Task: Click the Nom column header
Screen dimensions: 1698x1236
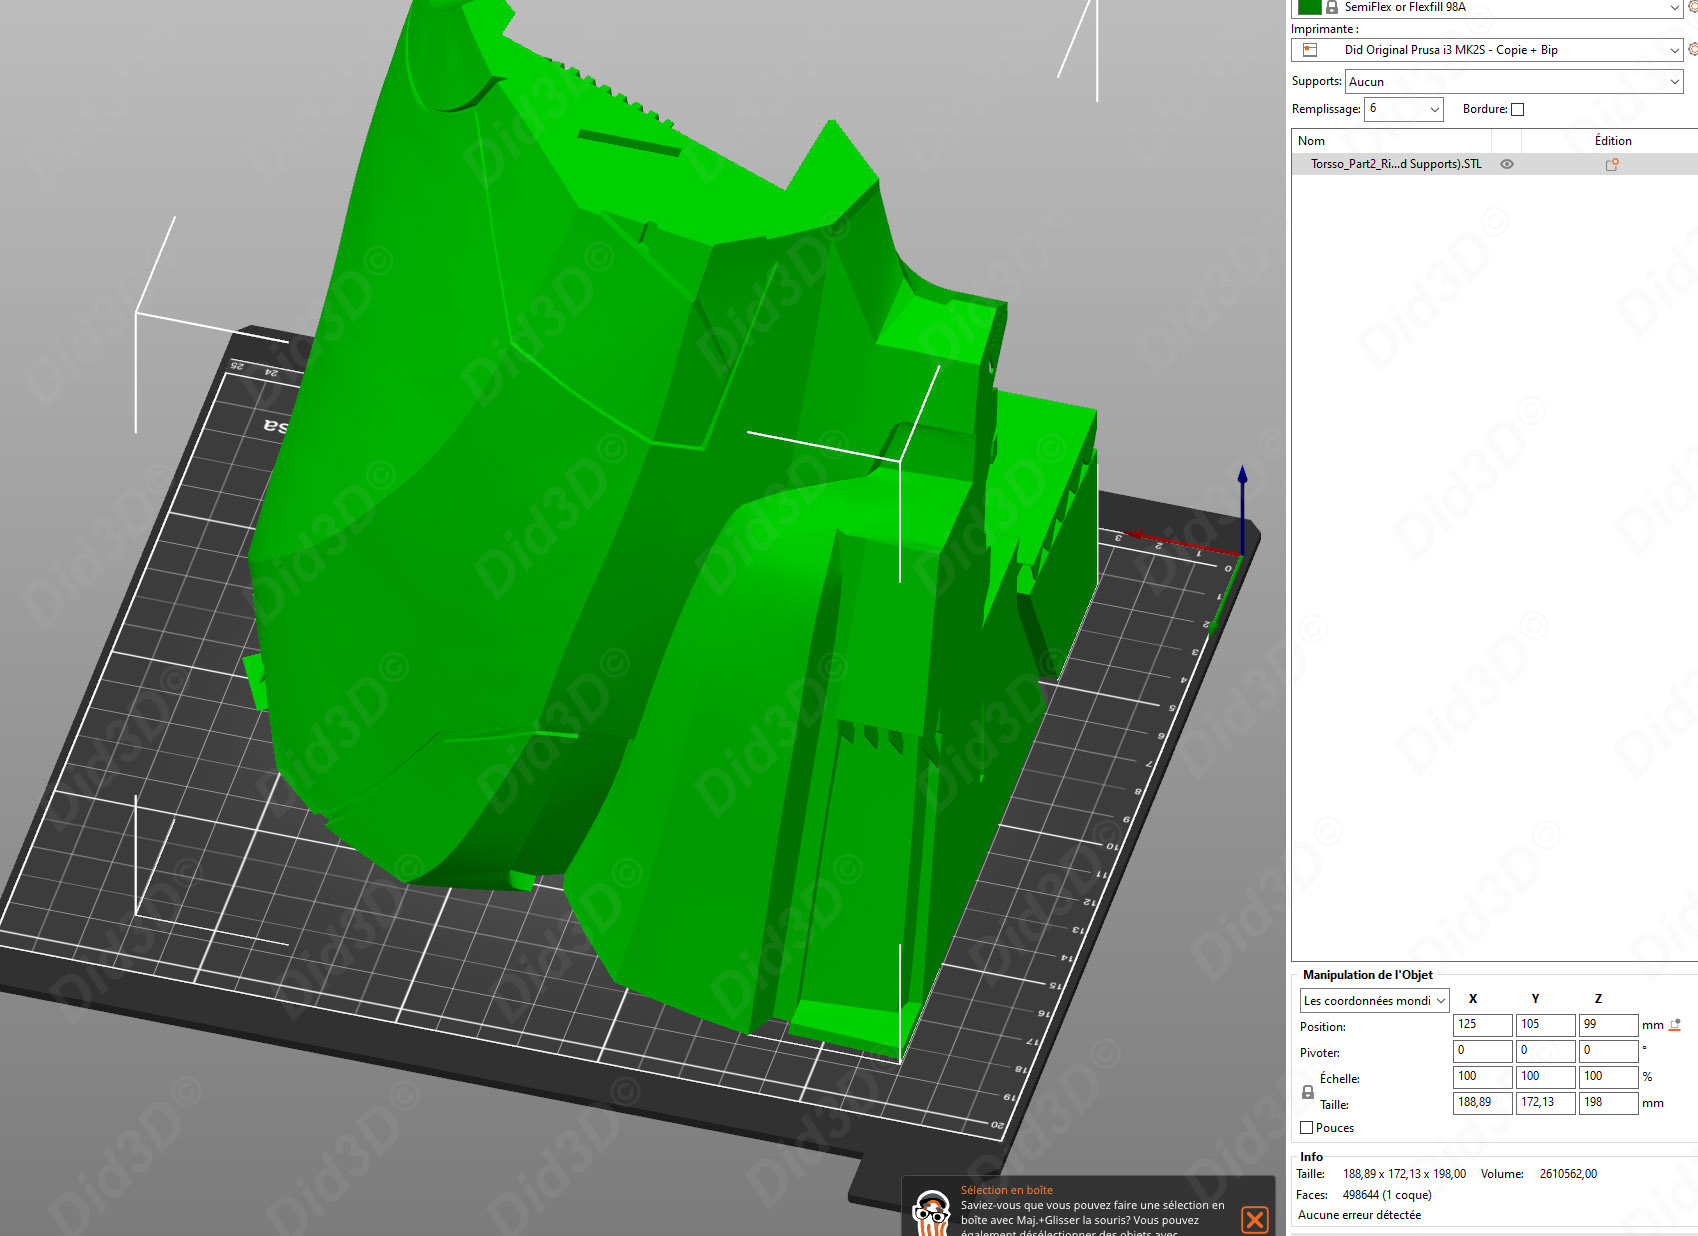Action: [1311, 141]
